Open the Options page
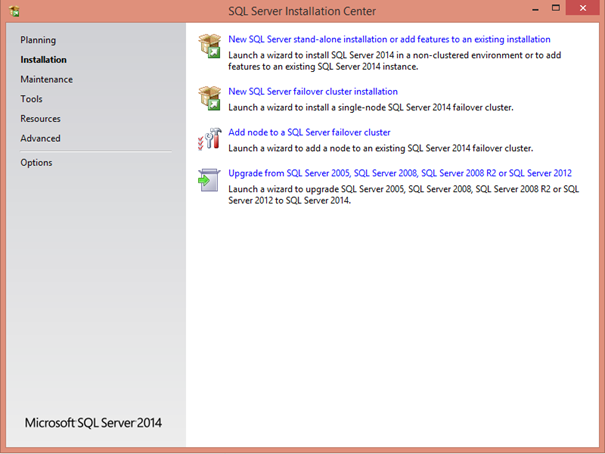 [36, 163]
